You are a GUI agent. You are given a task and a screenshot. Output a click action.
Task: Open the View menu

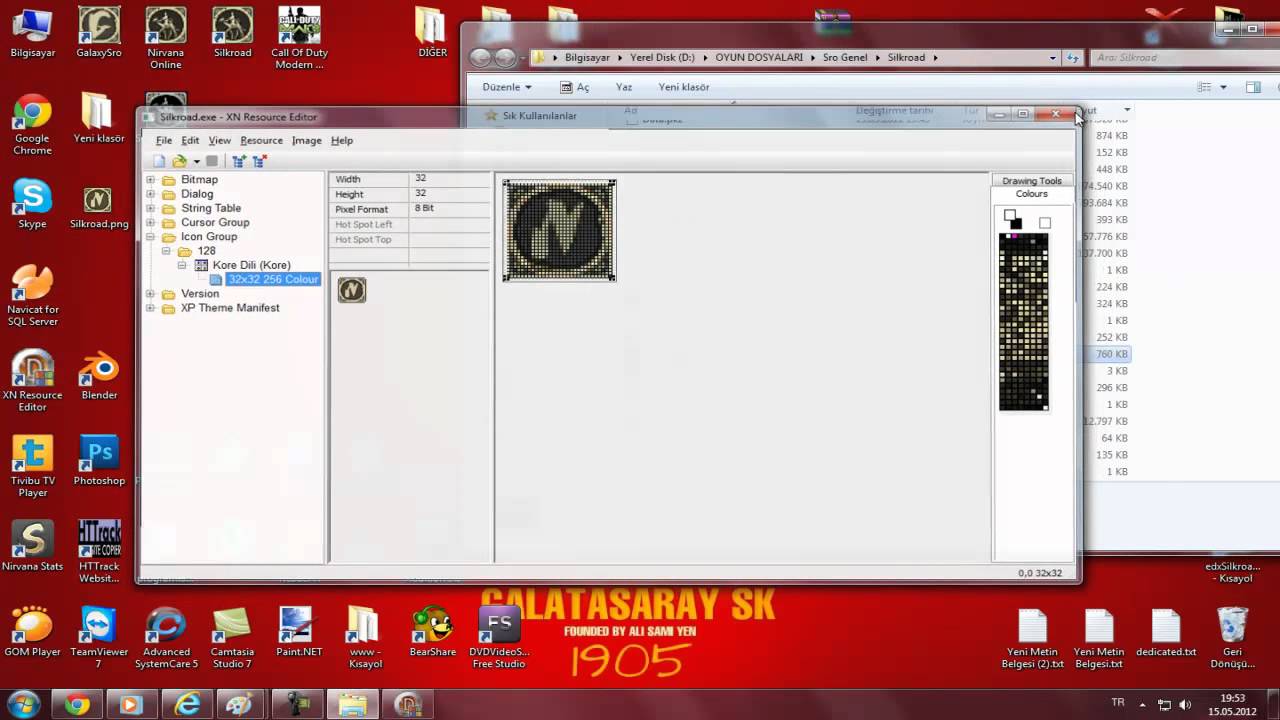[x=220, y=141]
